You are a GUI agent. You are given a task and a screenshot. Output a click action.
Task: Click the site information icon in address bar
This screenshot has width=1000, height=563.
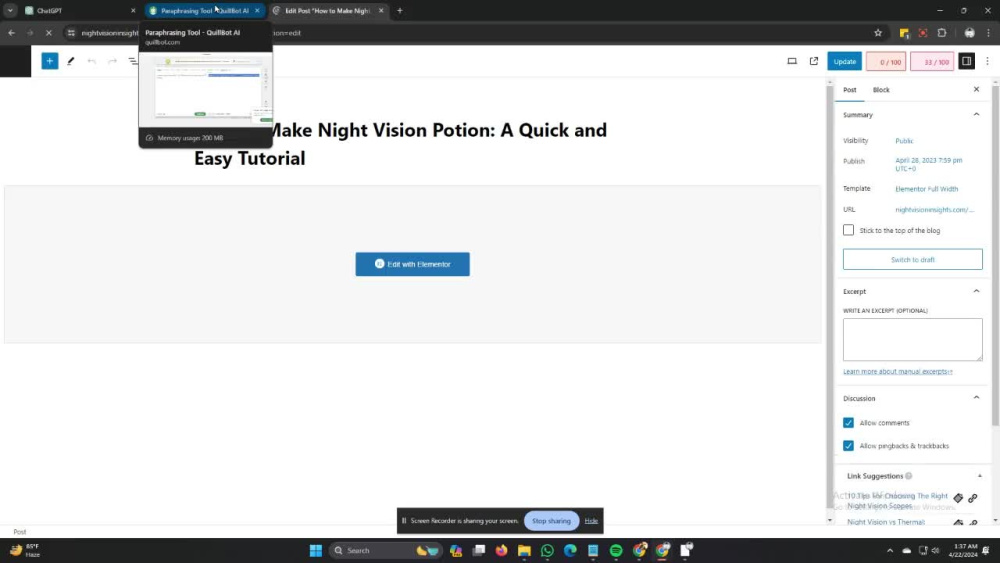(71, 33)
